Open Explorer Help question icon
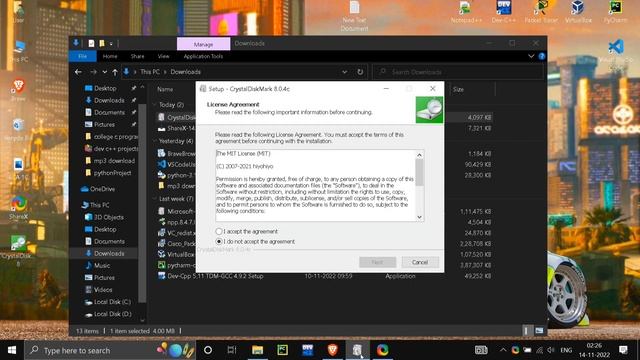This screenshot has width=640, height=360. (x=542, y=56)
